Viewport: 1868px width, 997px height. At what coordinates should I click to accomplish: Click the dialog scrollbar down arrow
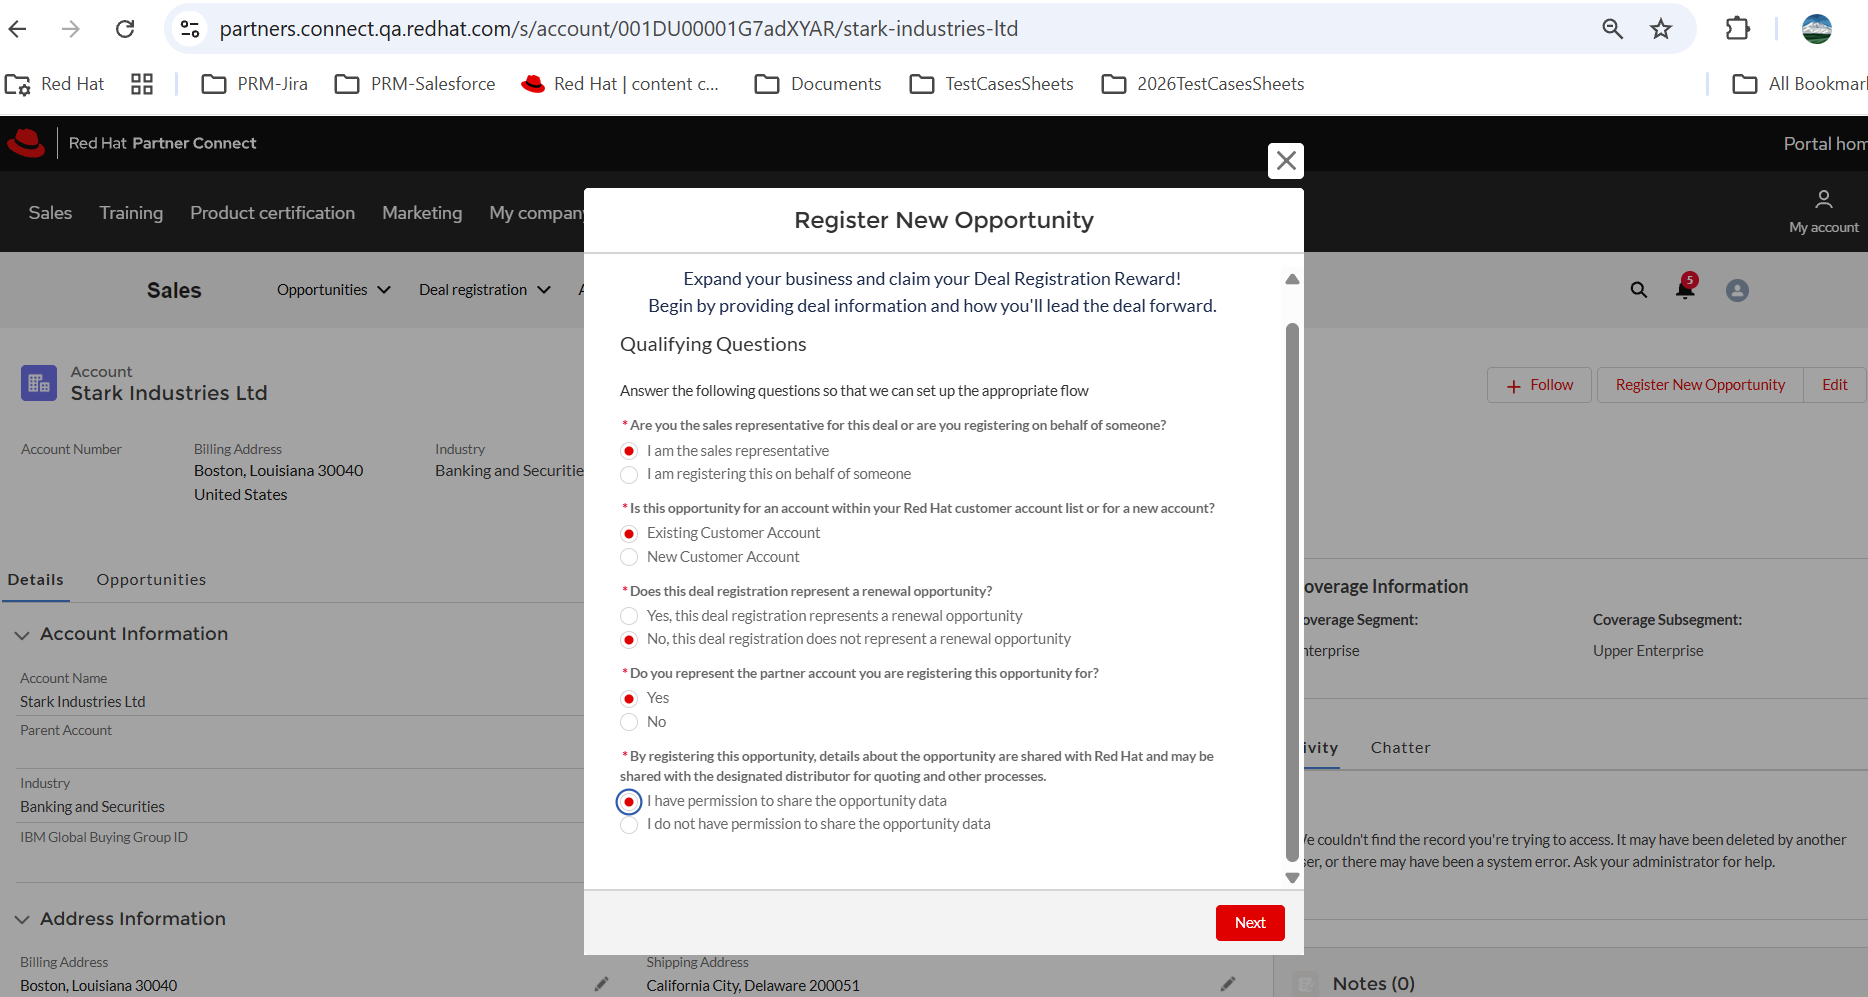1292,878
